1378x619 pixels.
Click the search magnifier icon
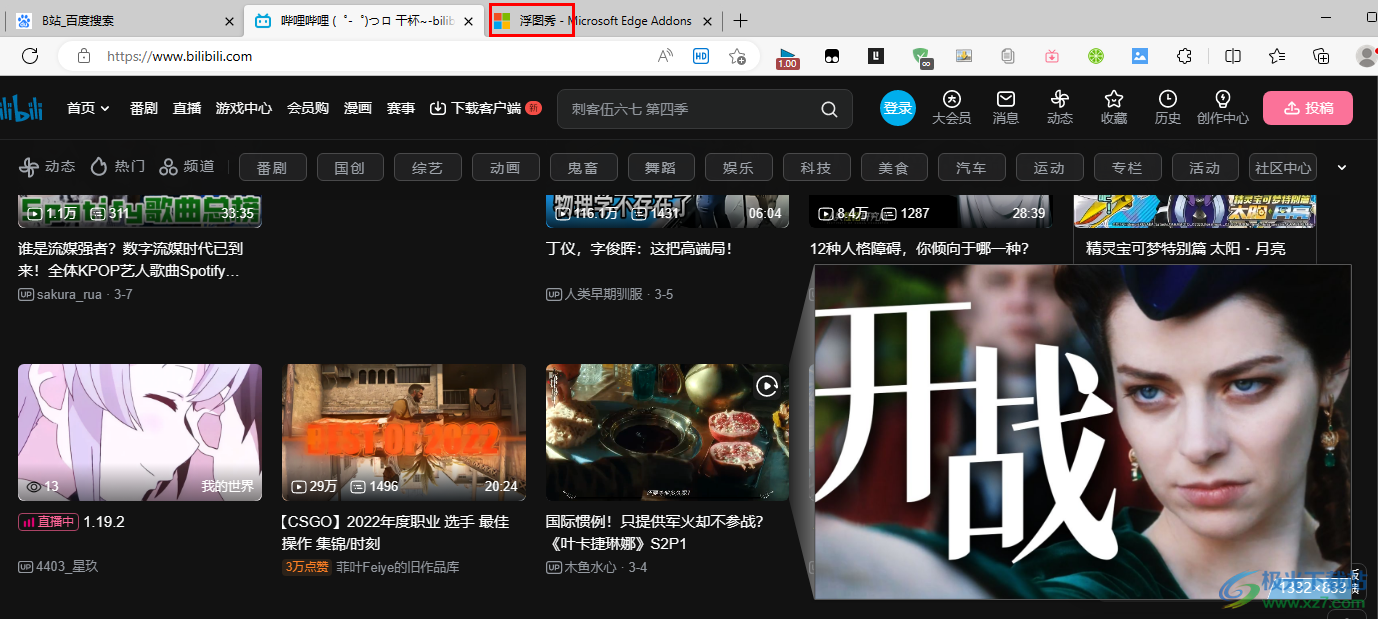click(829, 109)
